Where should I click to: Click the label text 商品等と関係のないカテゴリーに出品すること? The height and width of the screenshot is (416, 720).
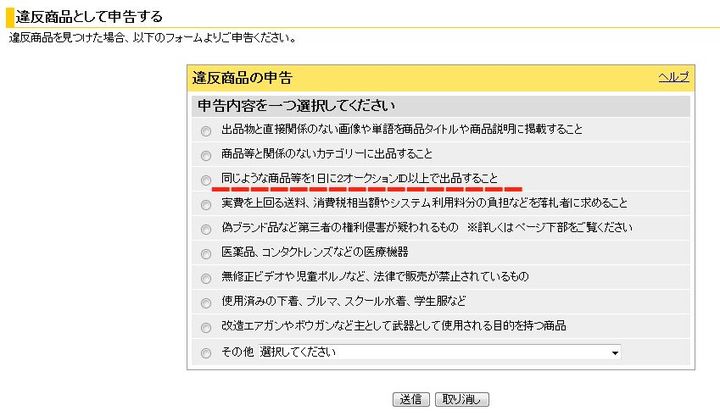(327, 154)
